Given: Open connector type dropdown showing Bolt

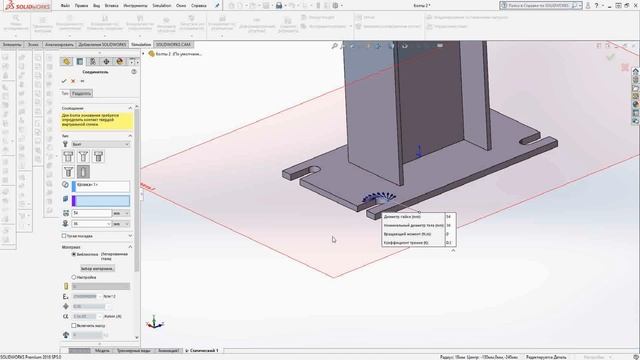Looking at the screenshot, I should pos(101,144).
